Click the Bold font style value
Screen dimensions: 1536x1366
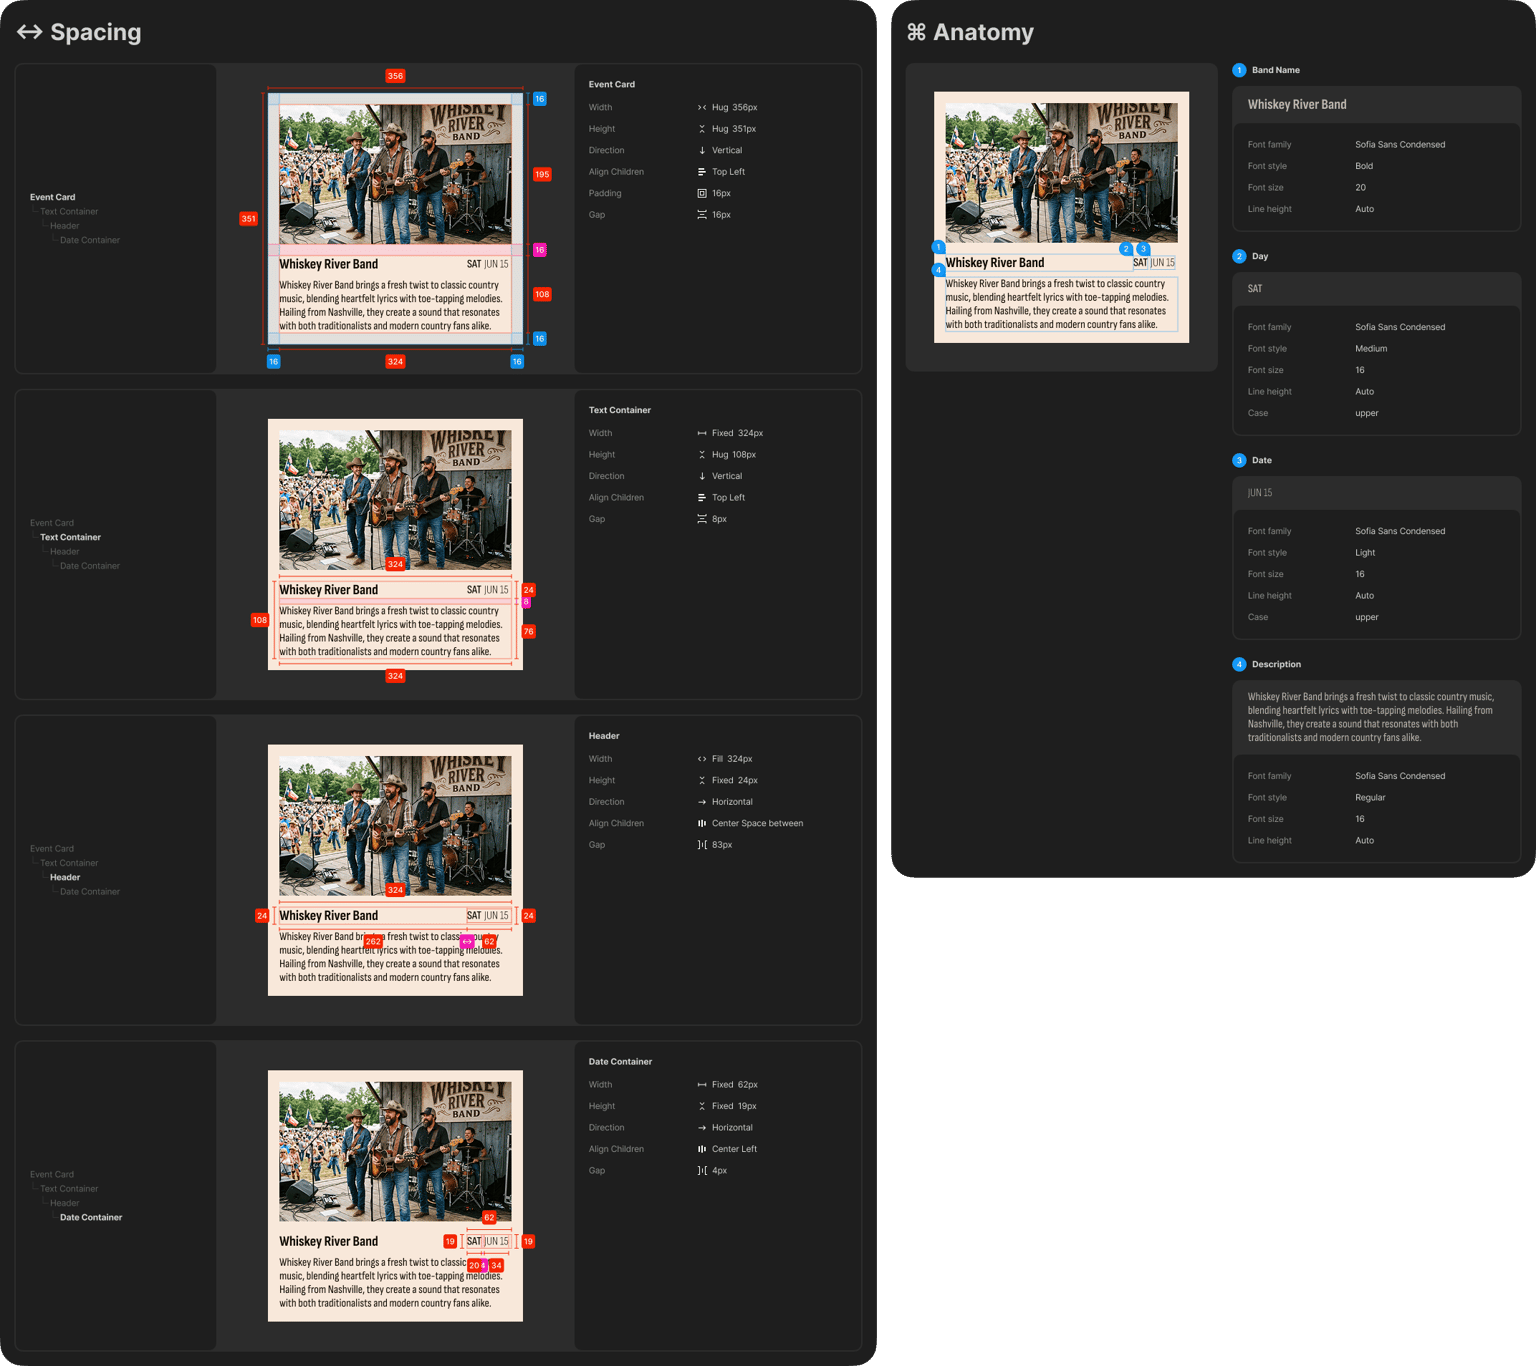1364,166
